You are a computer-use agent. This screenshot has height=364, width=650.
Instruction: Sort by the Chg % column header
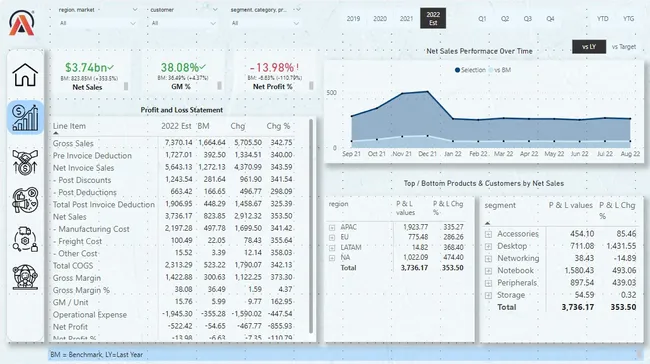tap(278, 126)
